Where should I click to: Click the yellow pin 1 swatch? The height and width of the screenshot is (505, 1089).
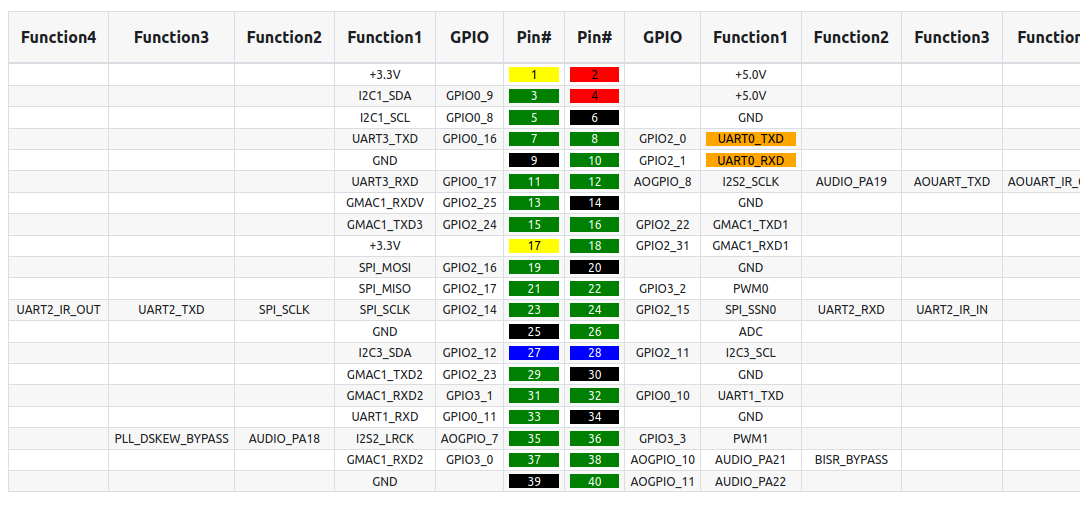click(534, 74)
